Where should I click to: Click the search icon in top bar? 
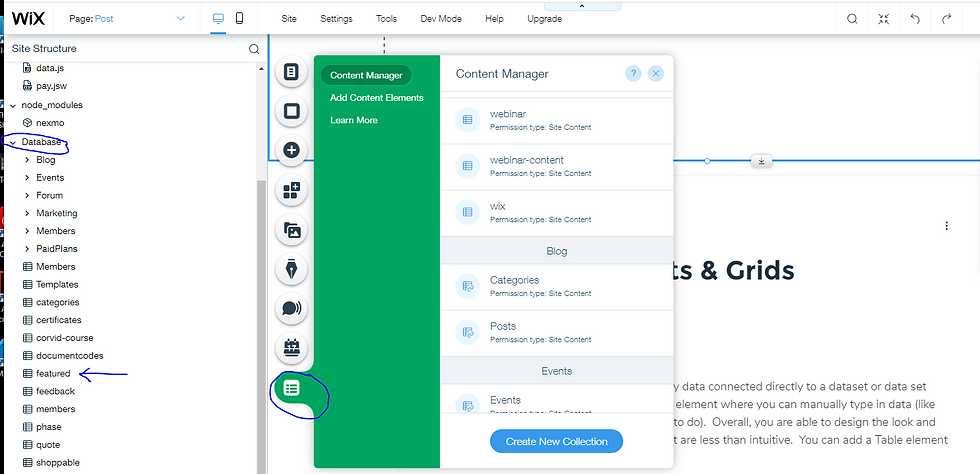(852, 19)
